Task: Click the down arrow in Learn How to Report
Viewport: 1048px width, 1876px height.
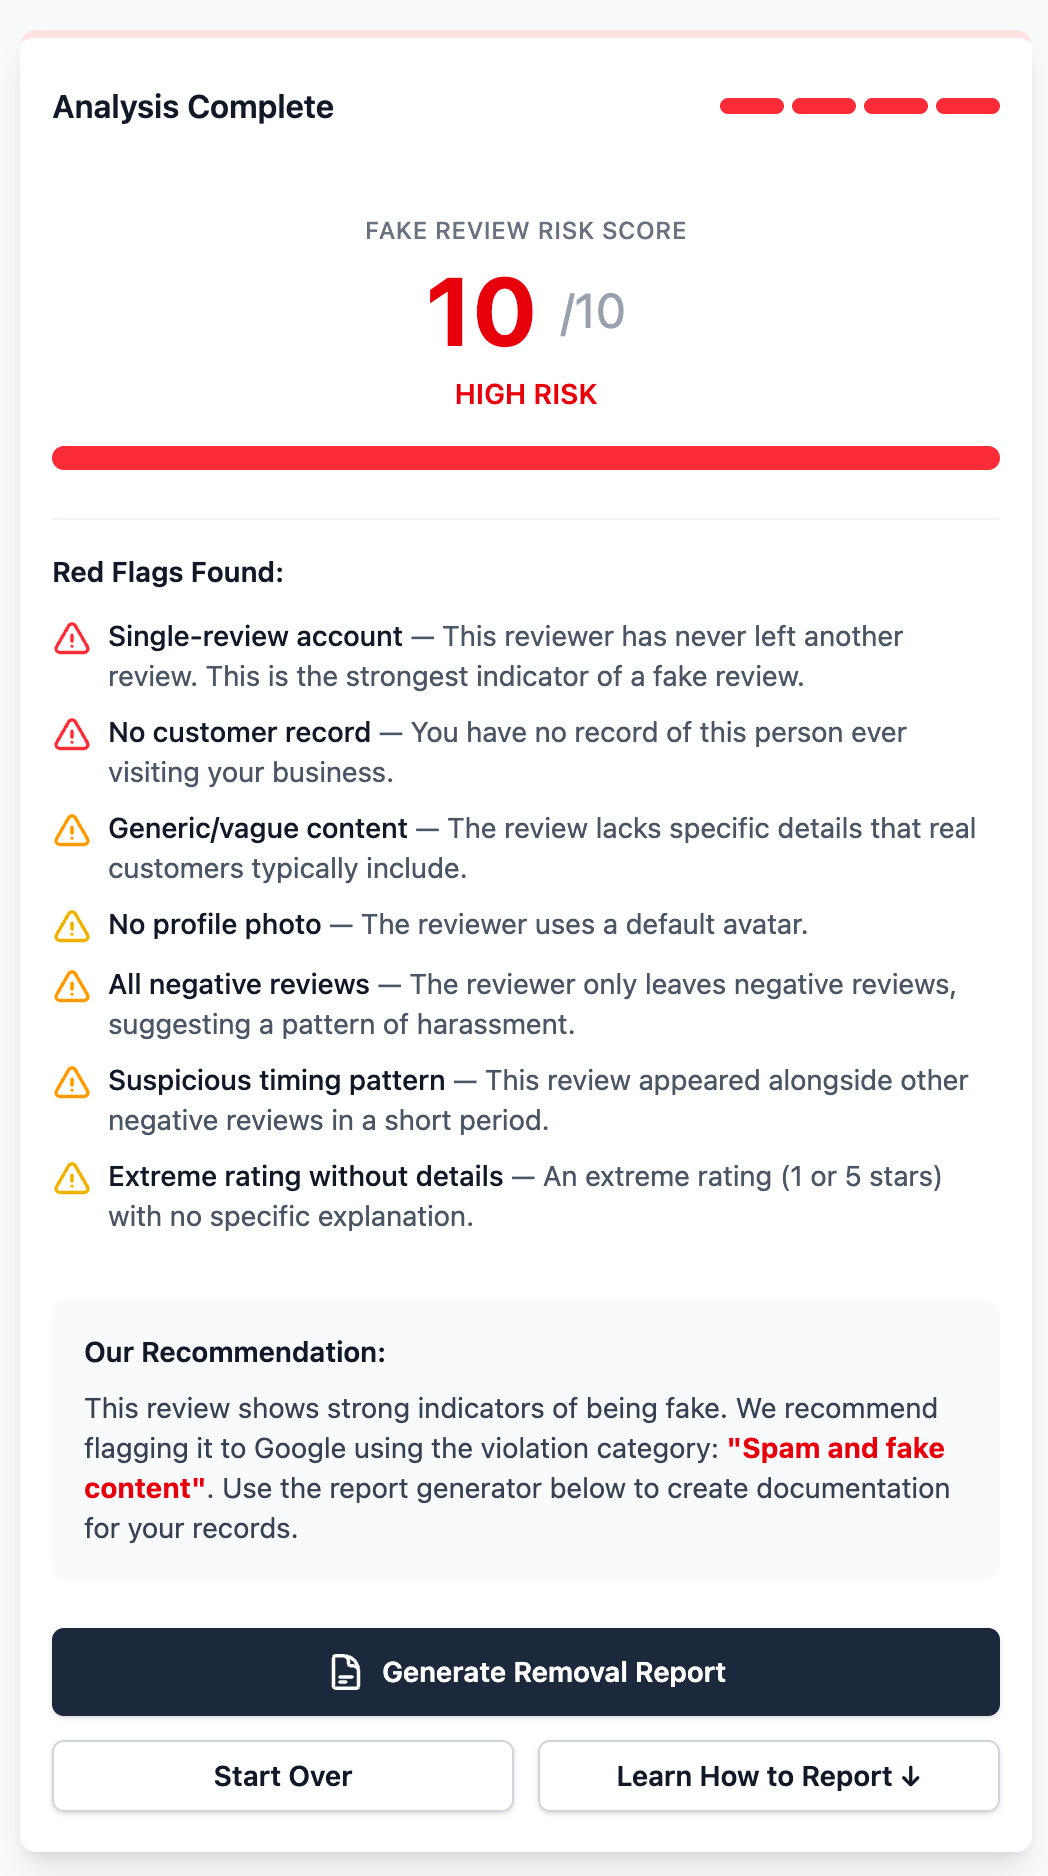Action: coord(910,1776)
